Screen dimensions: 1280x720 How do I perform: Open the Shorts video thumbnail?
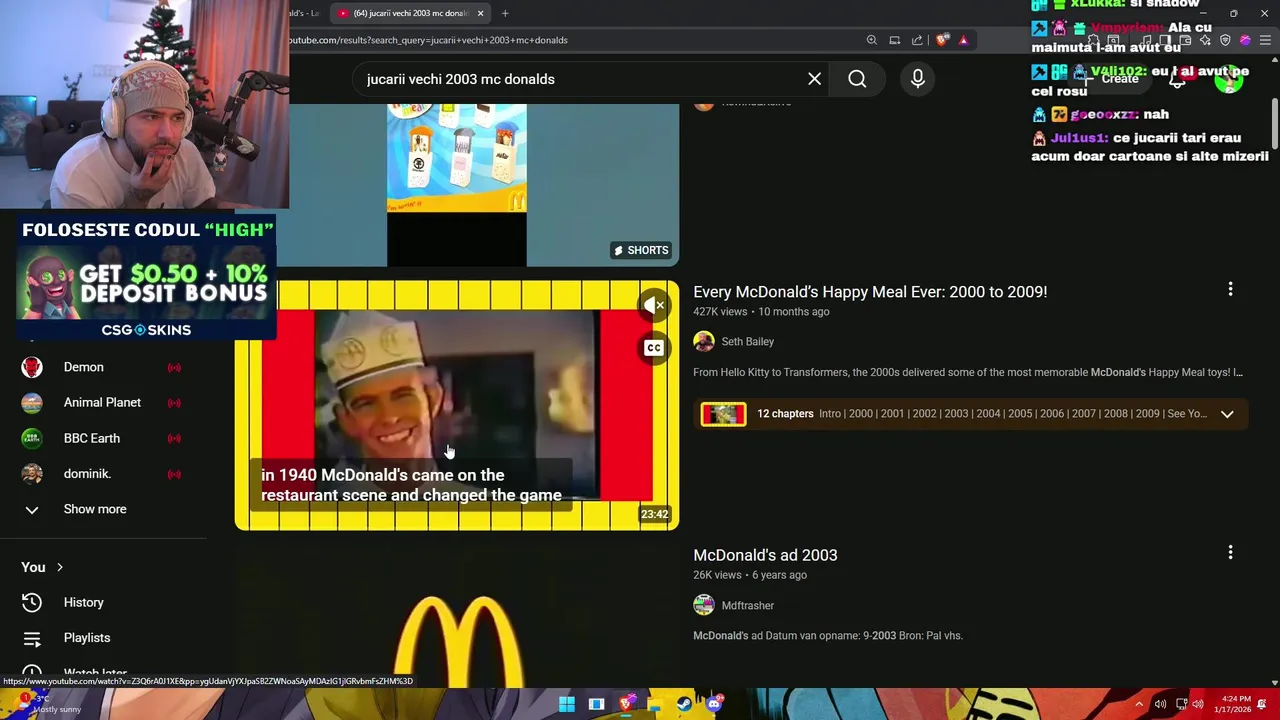[457, 185]
